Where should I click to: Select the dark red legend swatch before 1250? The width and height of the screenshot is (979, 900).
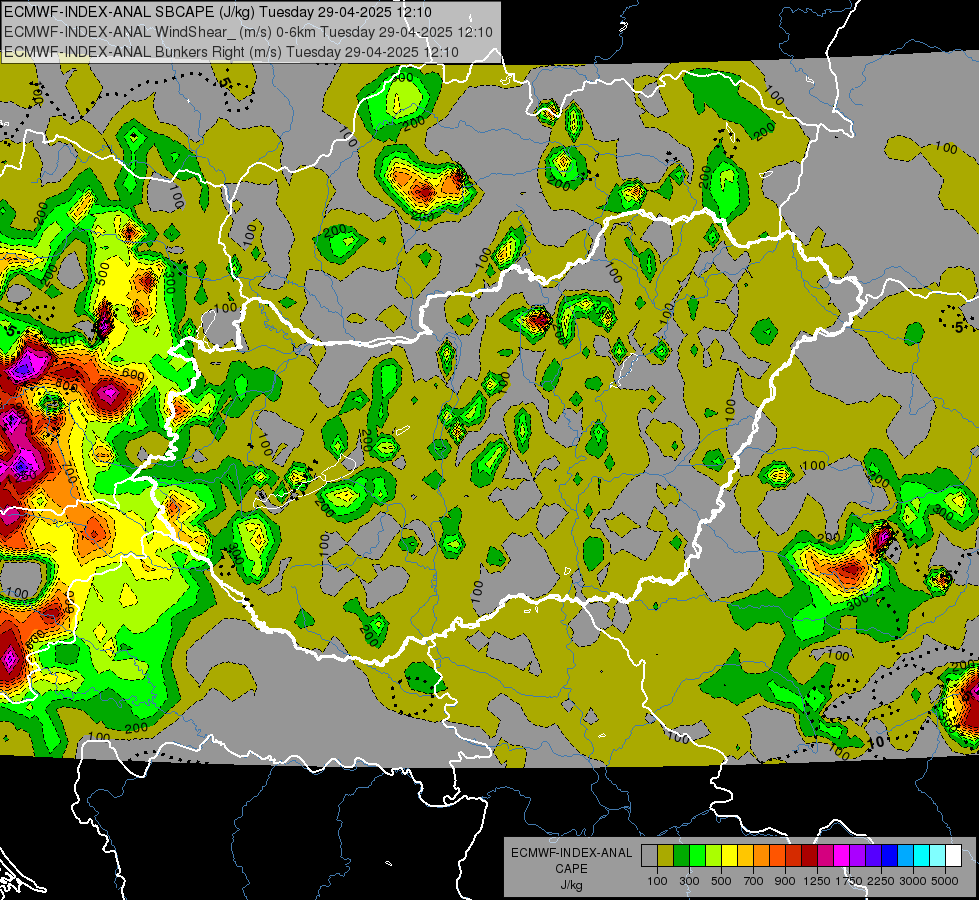pos(810,856)
